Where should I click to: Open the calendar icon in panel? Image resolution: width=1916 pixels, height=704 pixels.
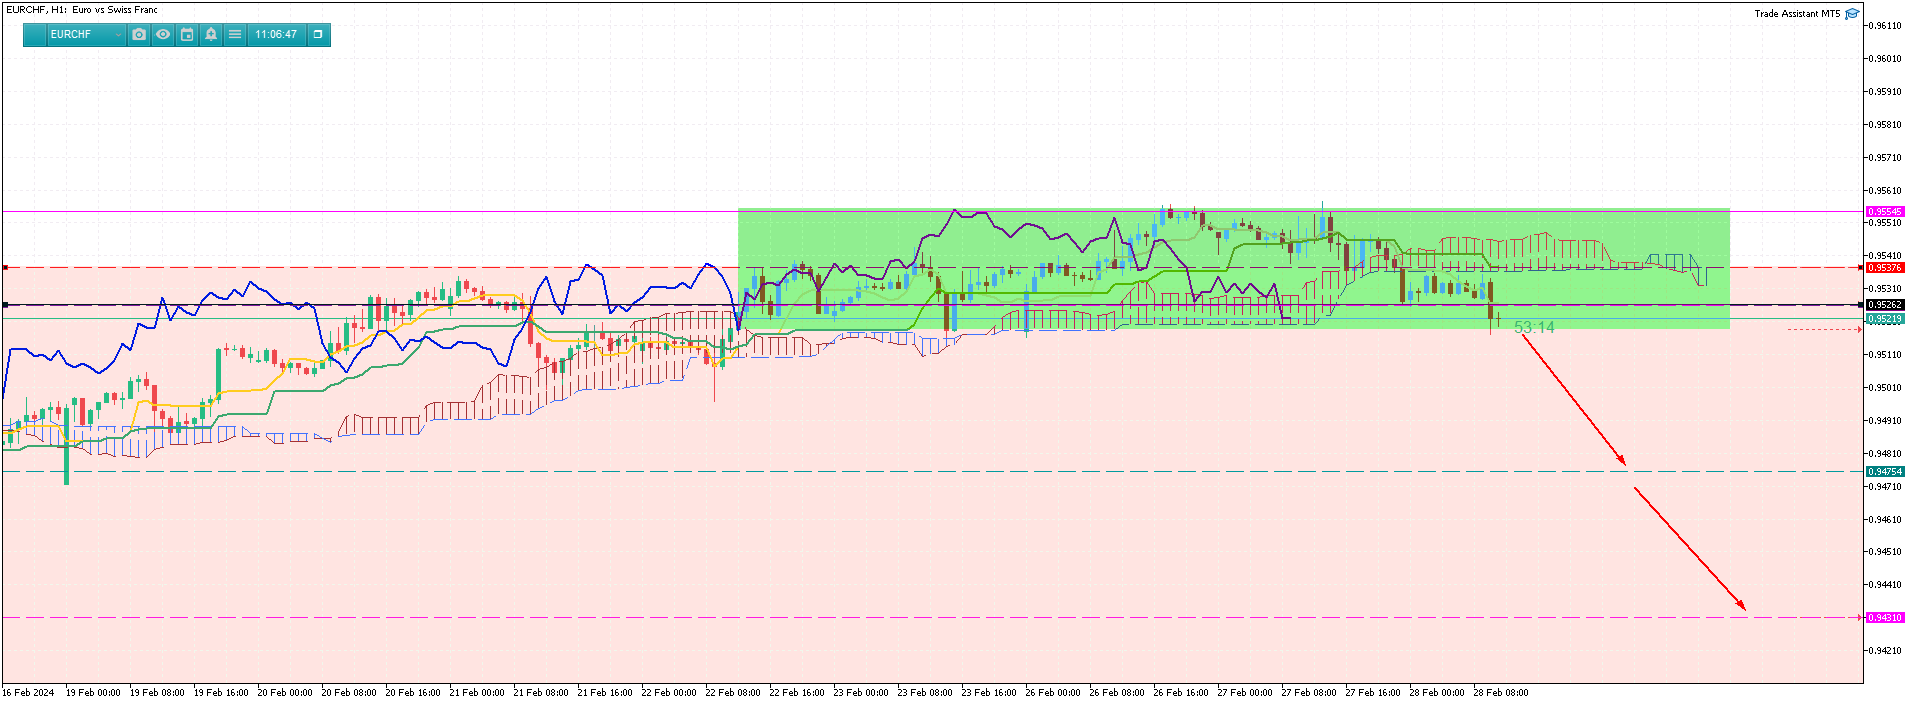pyautogui.click(x=187, y=34)
